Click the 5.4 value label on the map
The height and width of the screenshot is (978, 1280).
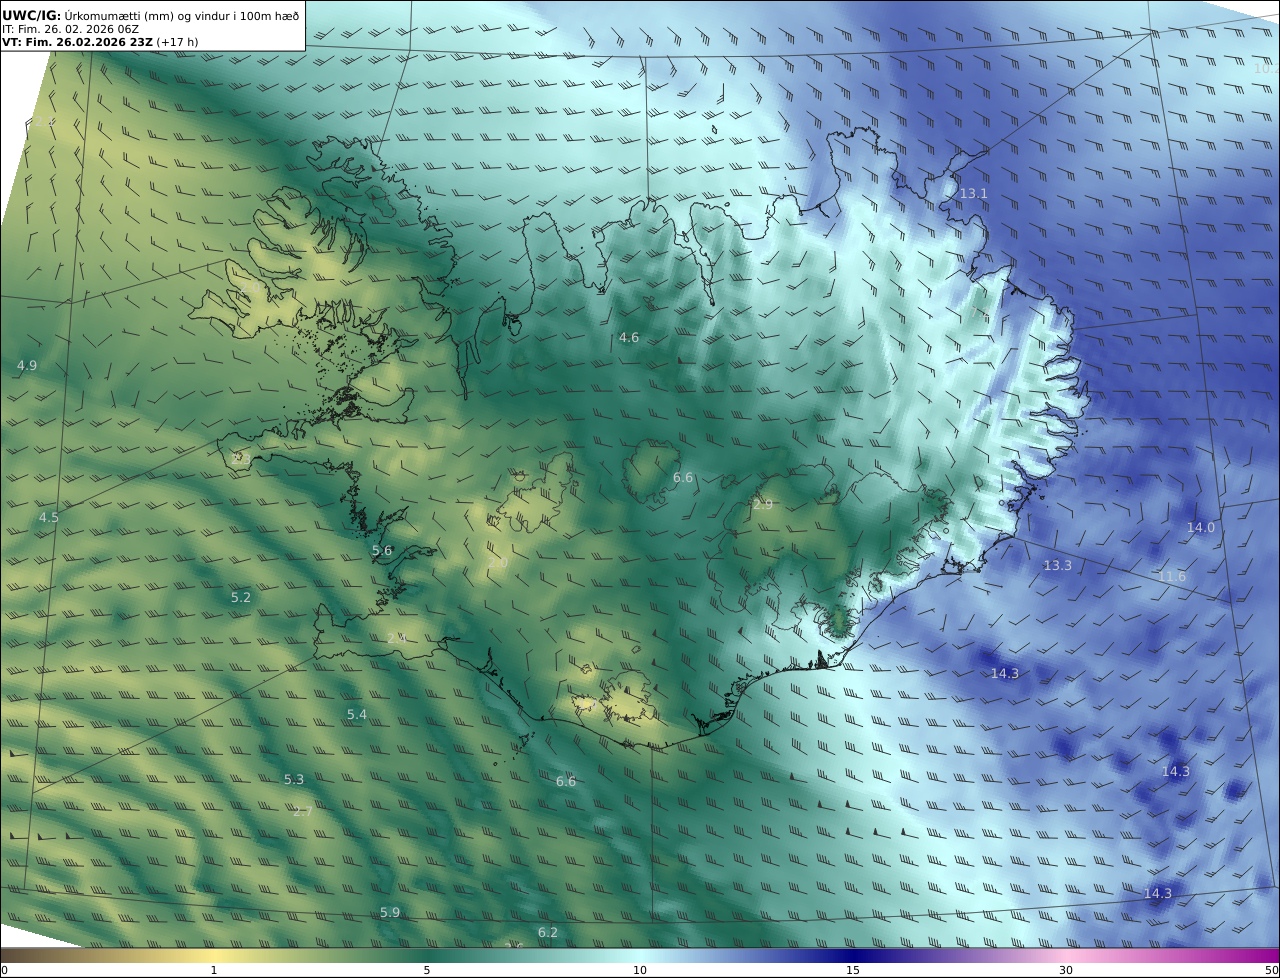(357, 715)
